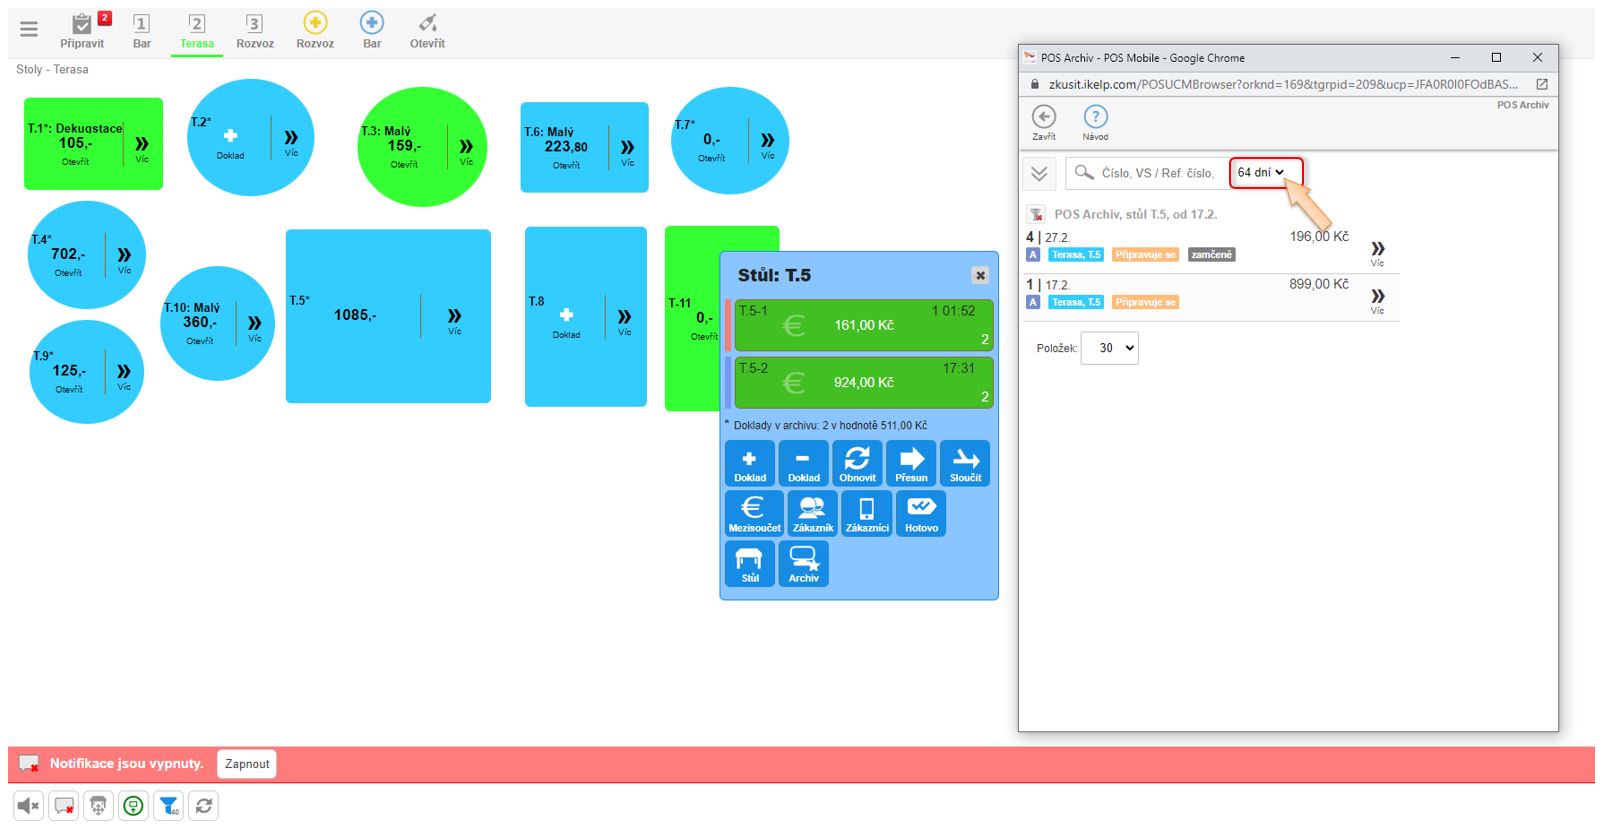The width and height of the screenshot is (1604, 827).
Task: Click the archive search number field
Action: 1157,173
